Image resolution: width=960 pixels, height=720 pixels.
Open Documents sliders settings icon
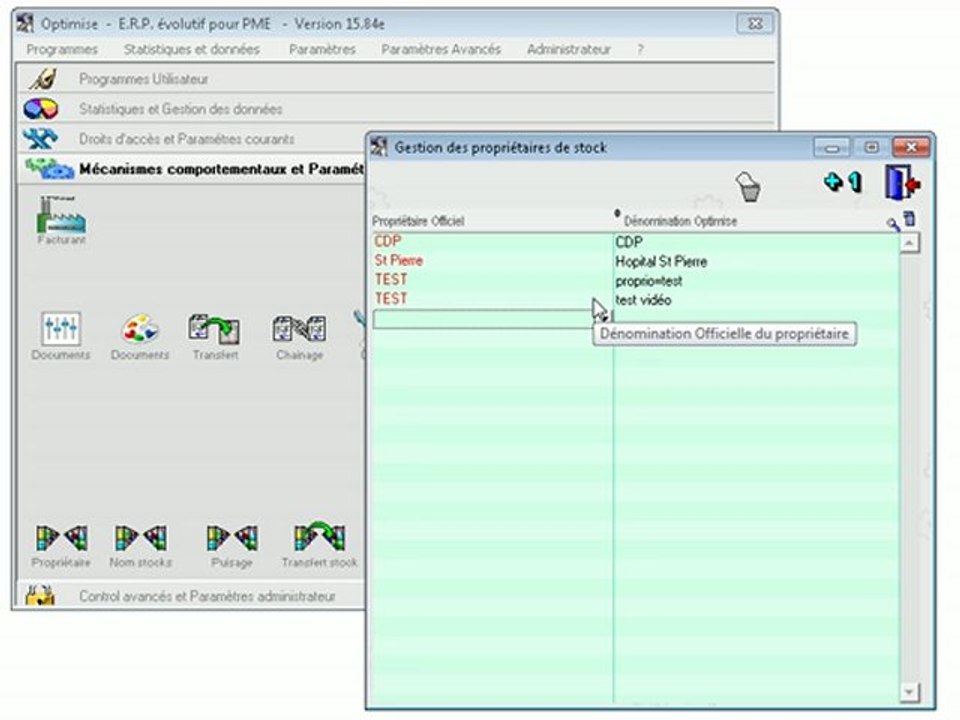point(61,336)
